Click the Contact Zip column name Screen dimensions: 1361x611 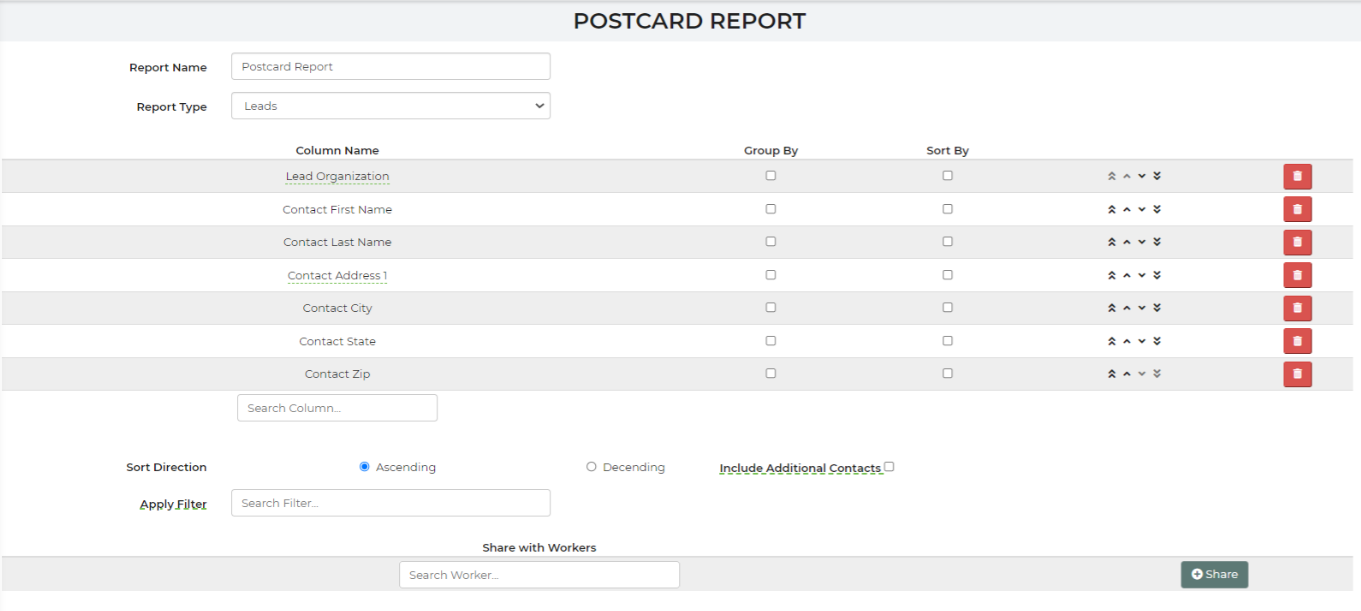337,374
